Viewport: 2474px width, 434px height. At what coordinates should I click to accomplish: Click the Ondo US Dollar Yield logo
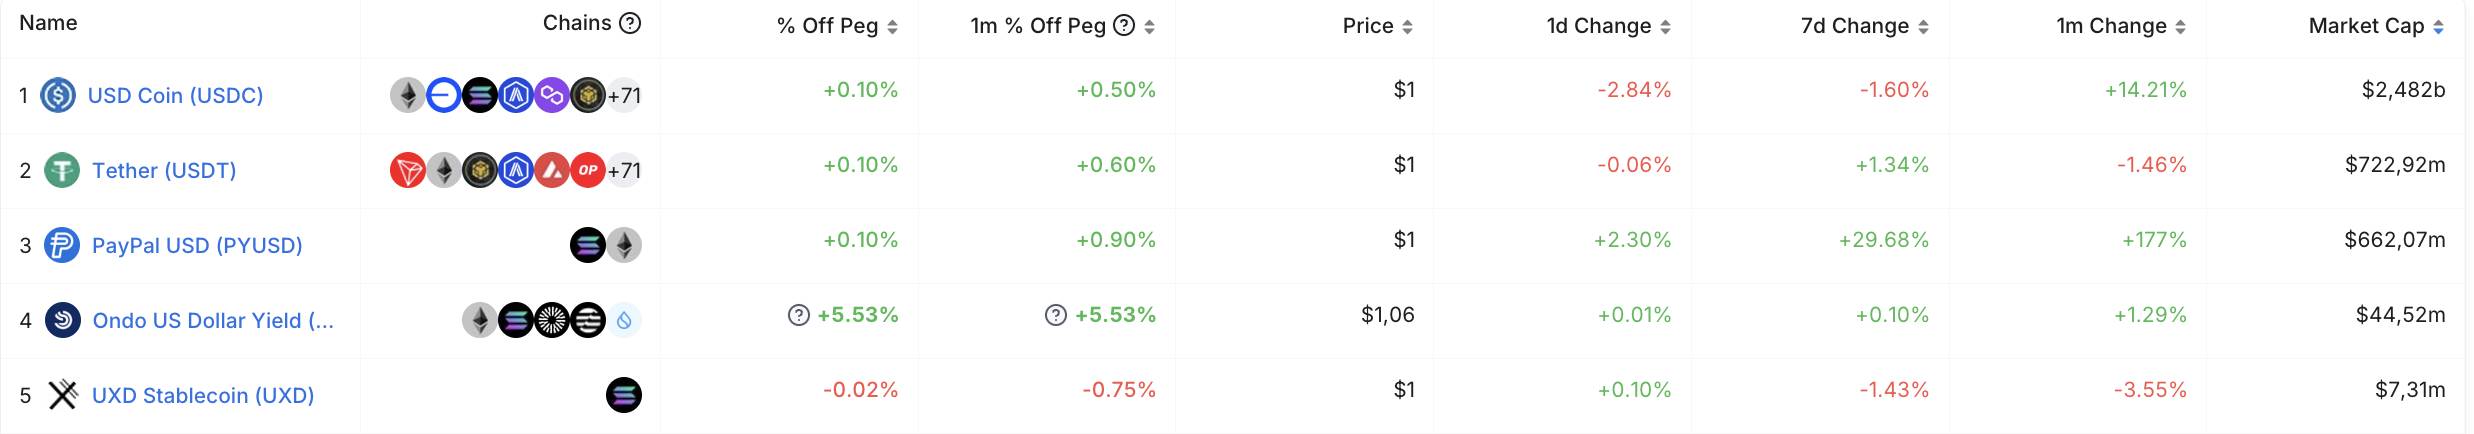[63, 320]
